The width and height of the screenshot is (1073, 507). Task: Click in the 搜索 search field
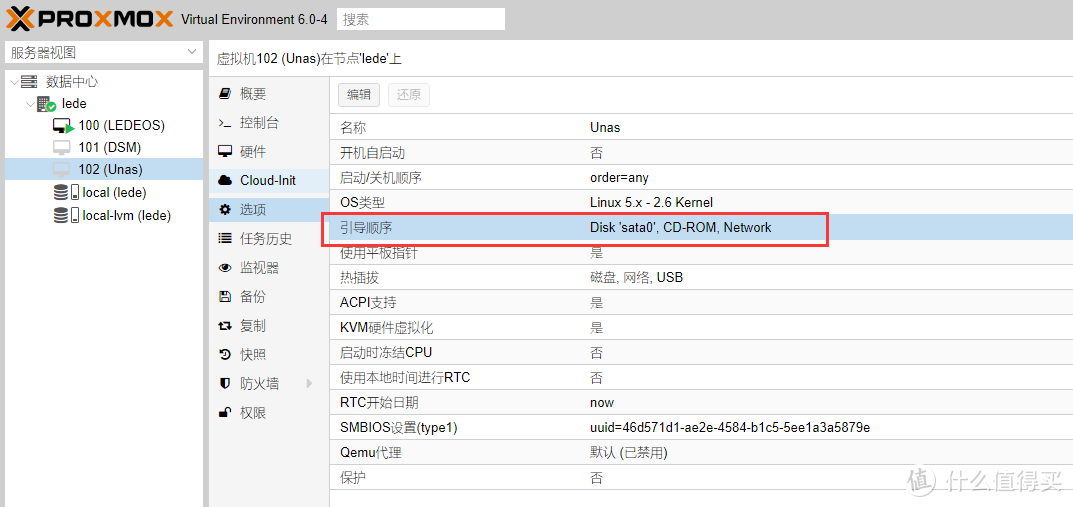click(x=420, y=19)
